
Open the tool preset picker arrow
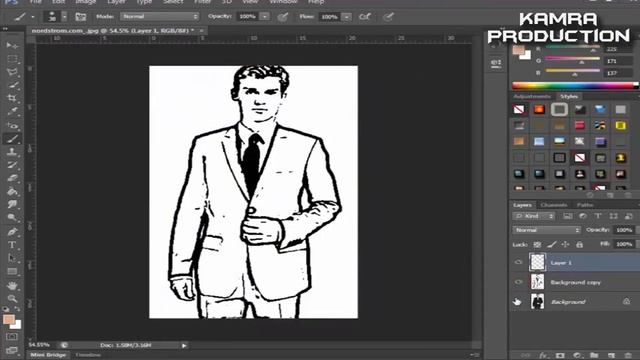coord(33,17)
